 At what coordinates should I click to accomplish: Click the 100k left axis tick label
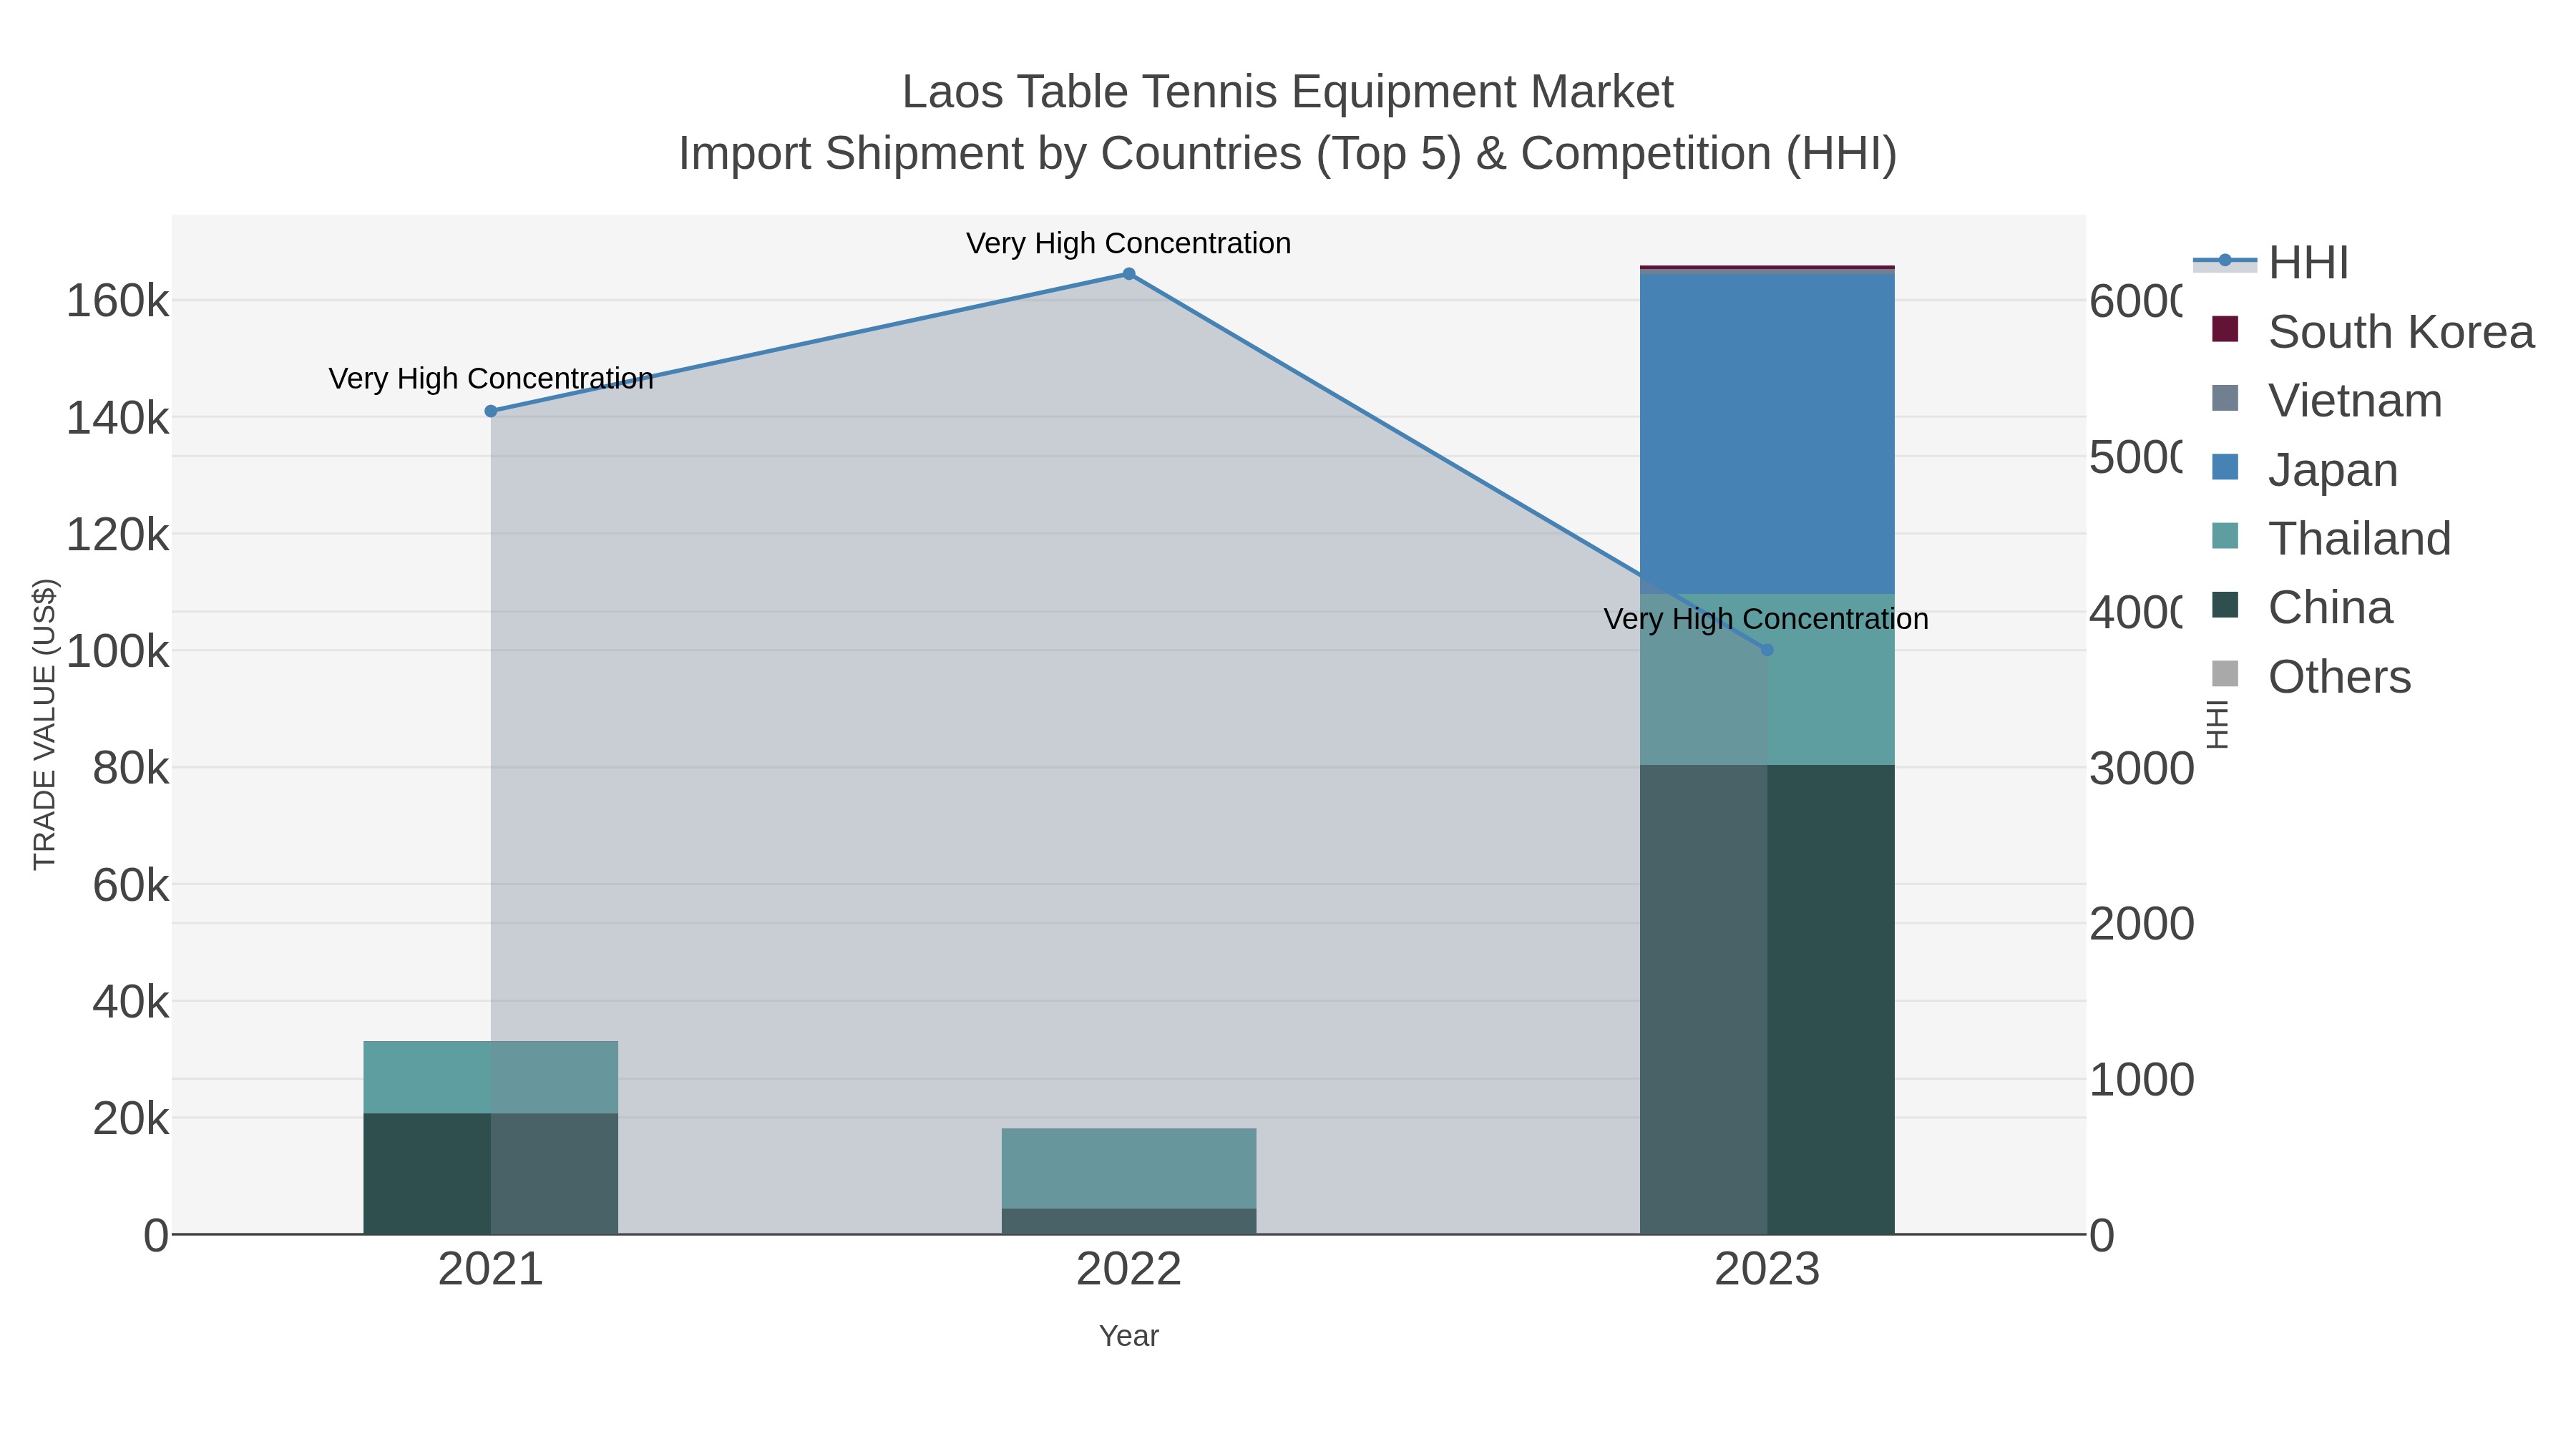point(117,652)
